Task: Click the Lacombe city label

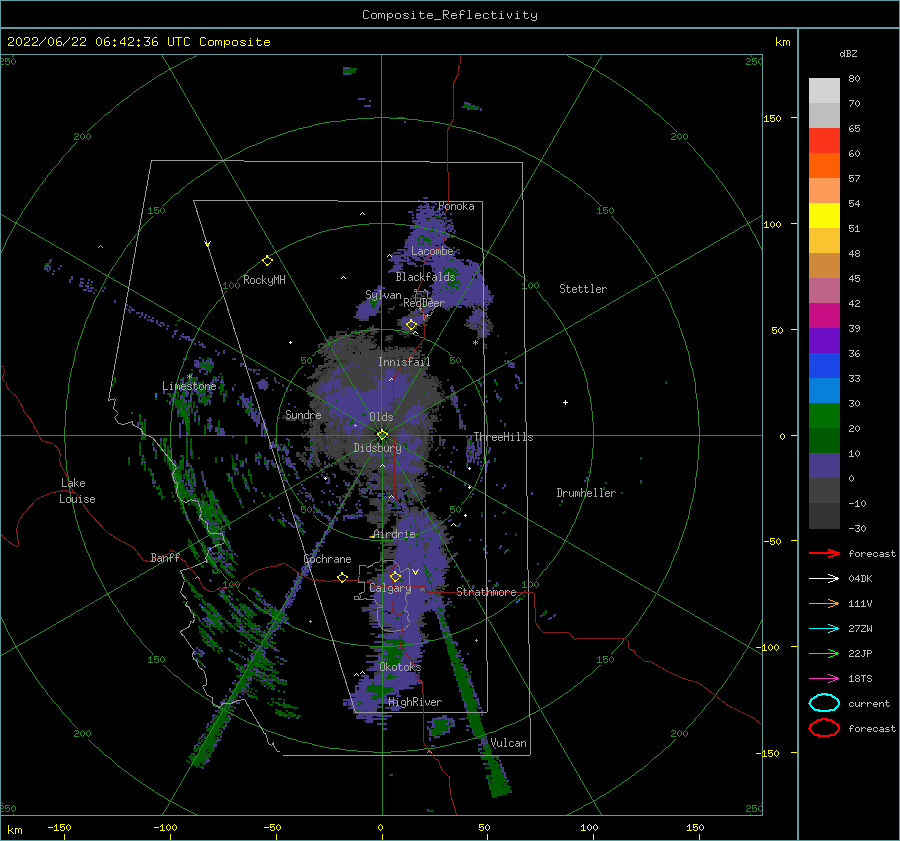Action: (x=432, y=251)
